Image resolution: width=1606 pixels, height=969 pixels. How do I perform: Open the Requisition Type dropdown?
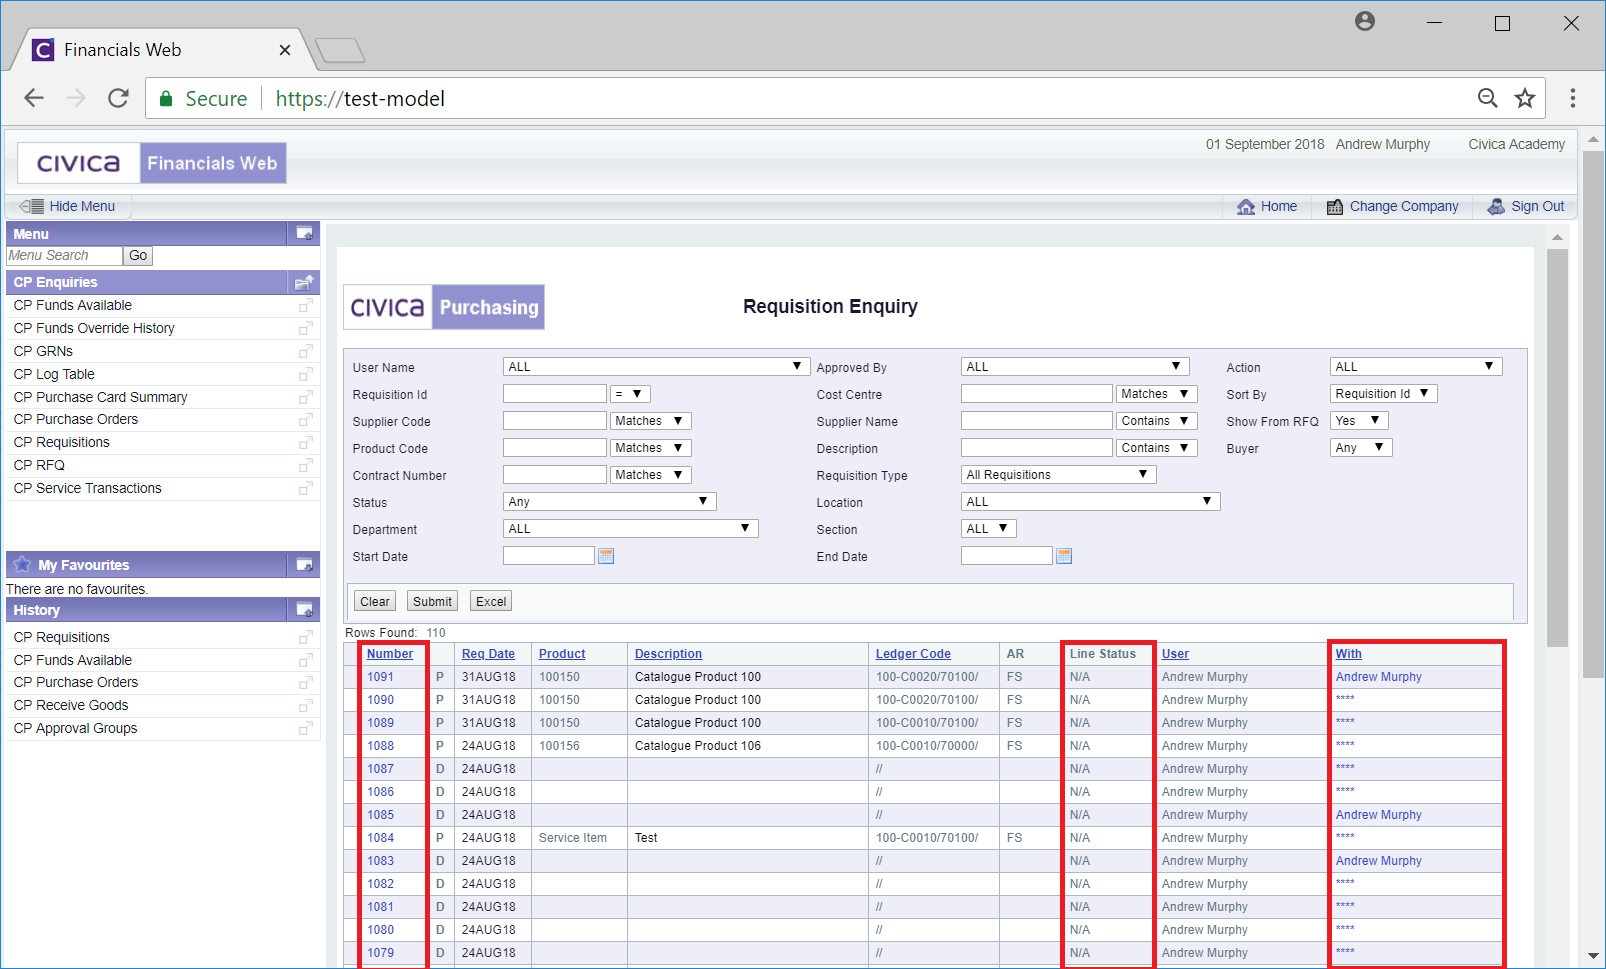pyautogui.click(x=1058, y=475)
